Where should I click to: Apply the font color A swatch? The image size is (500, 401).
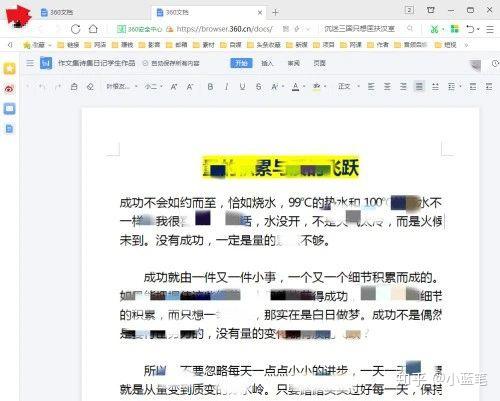click(295, 87)
